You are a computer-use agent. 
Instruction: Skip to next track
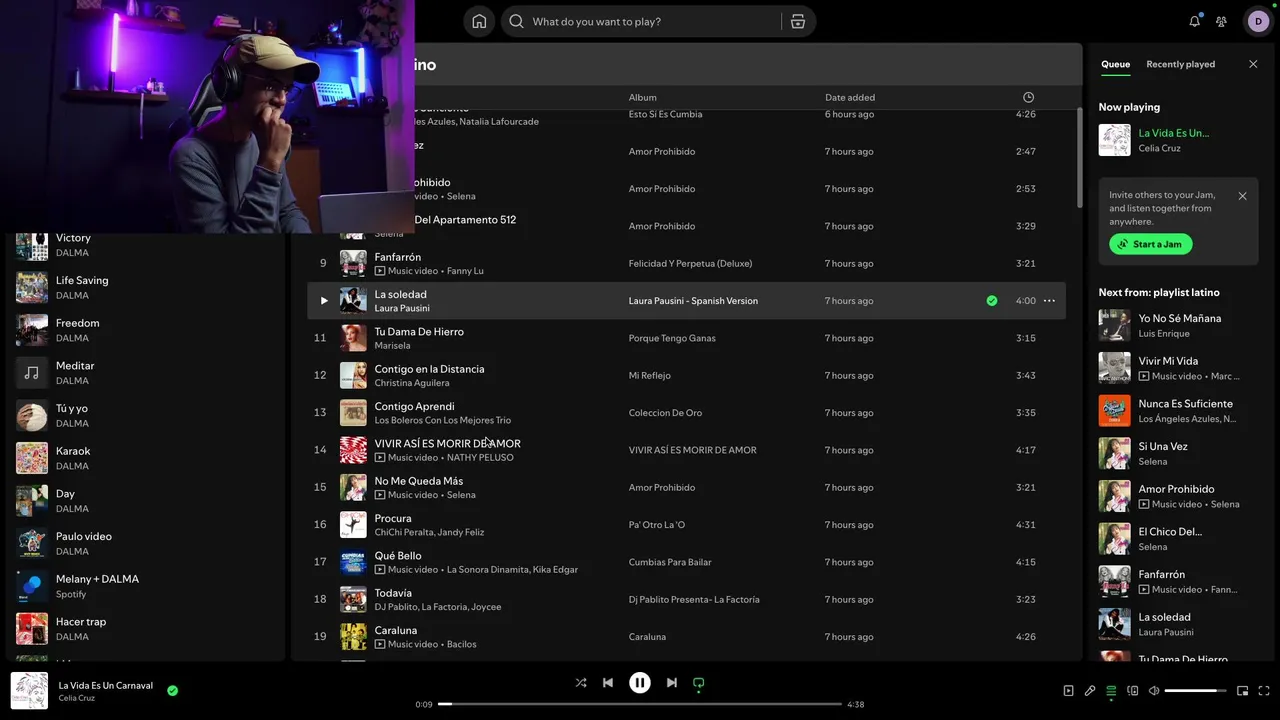[x=672, y=683]
